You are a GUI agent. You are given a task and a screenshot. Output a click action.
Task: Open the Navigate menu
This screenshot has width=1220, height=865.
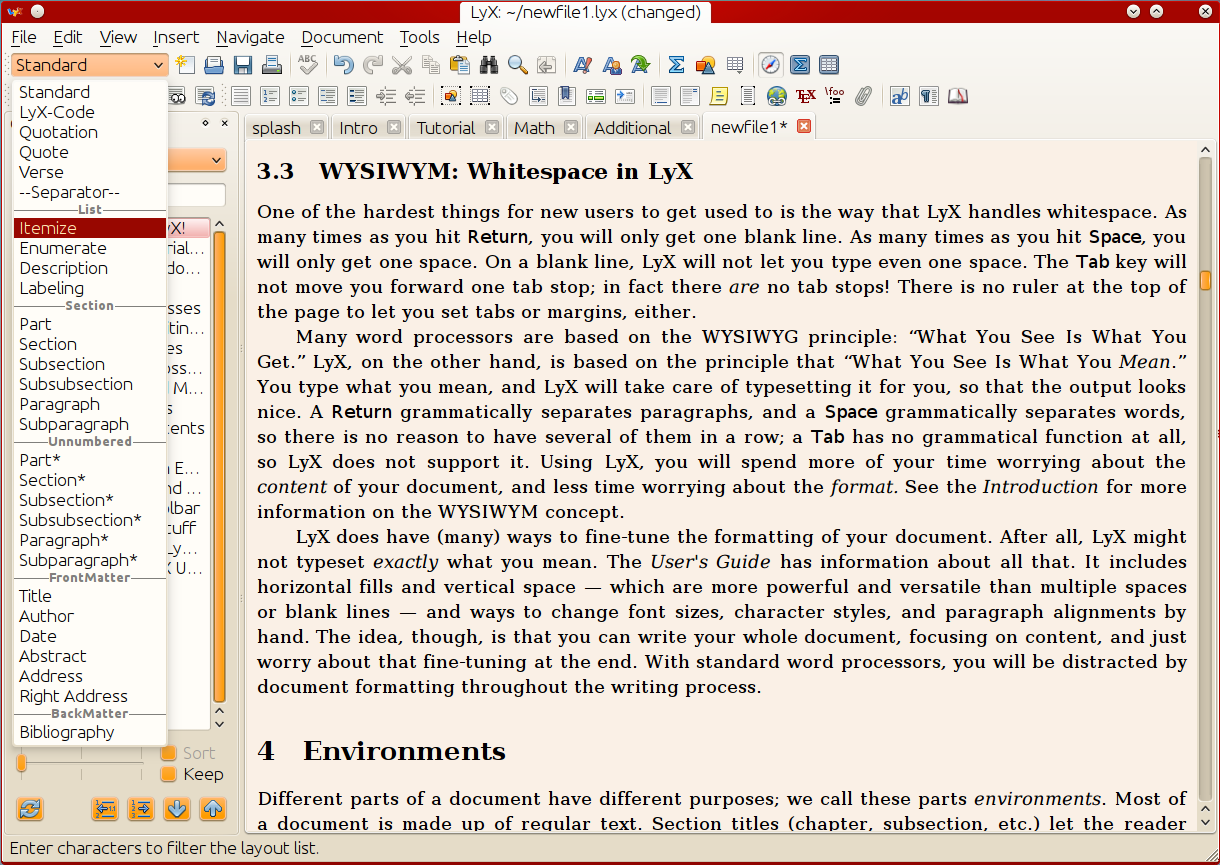point(250,37)
